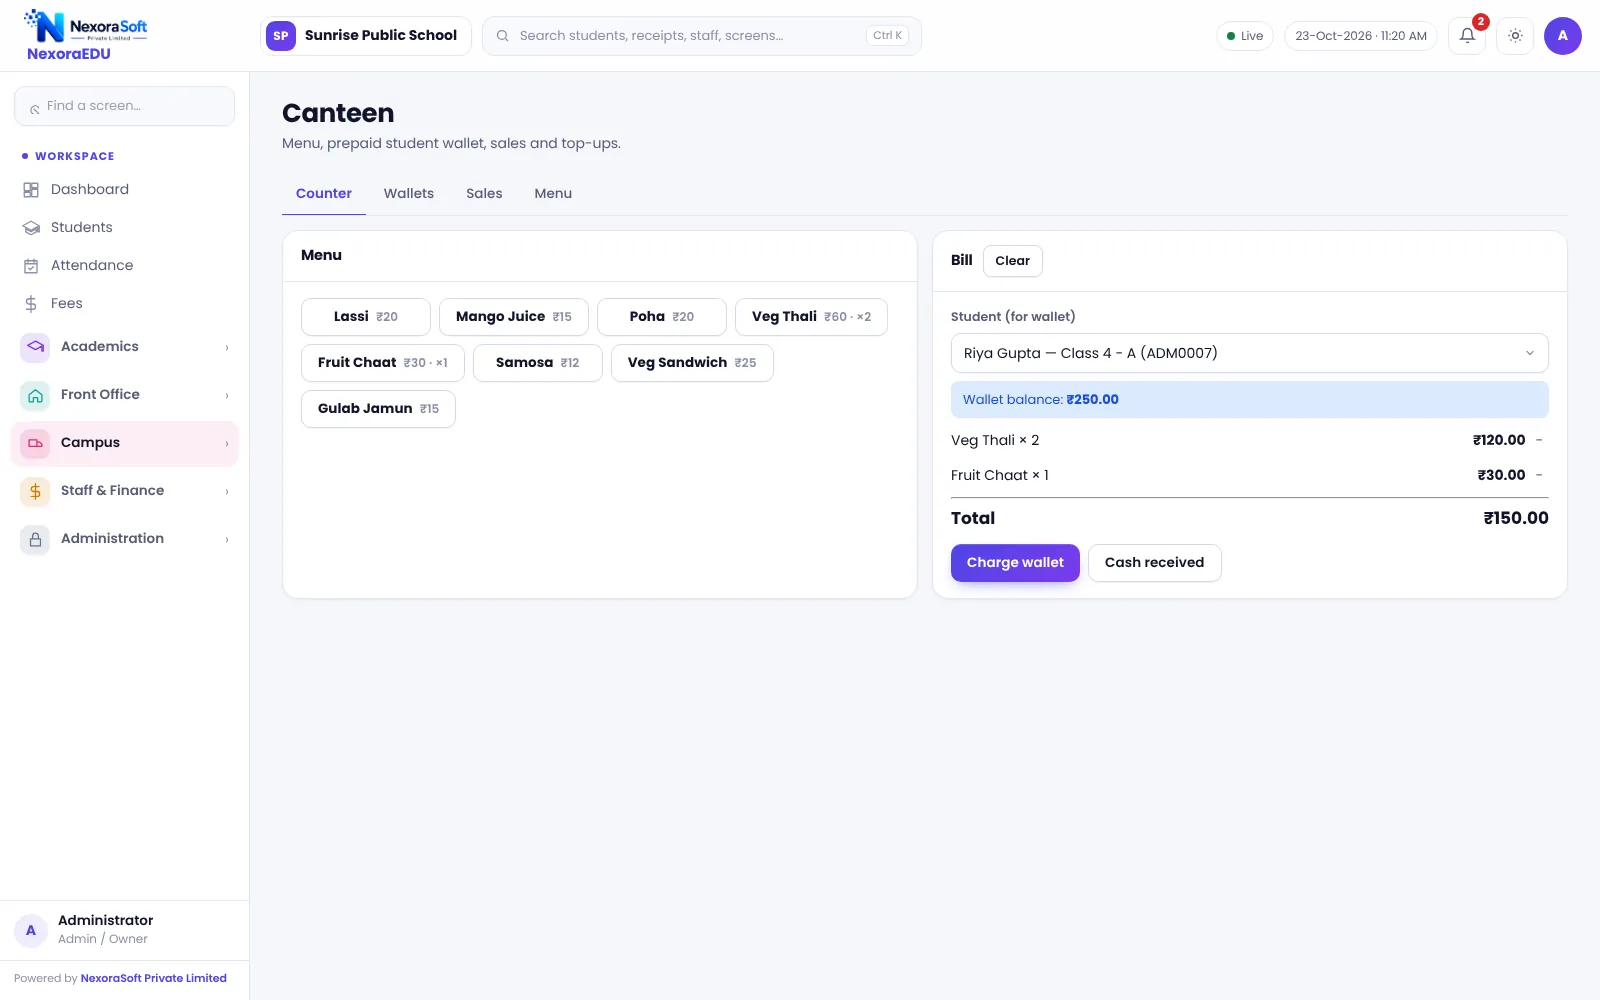Remove Fruit Chaat line from bill
Image resolution: width=1600 pixels, height=1000 pixels.
[1539, 475]
